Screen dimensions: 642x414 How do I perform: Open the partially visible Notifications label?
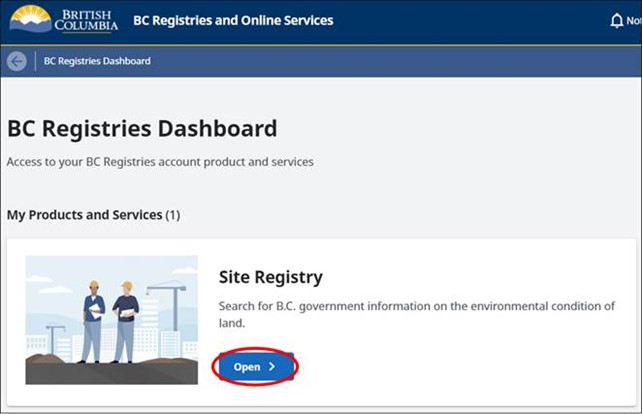634,21
